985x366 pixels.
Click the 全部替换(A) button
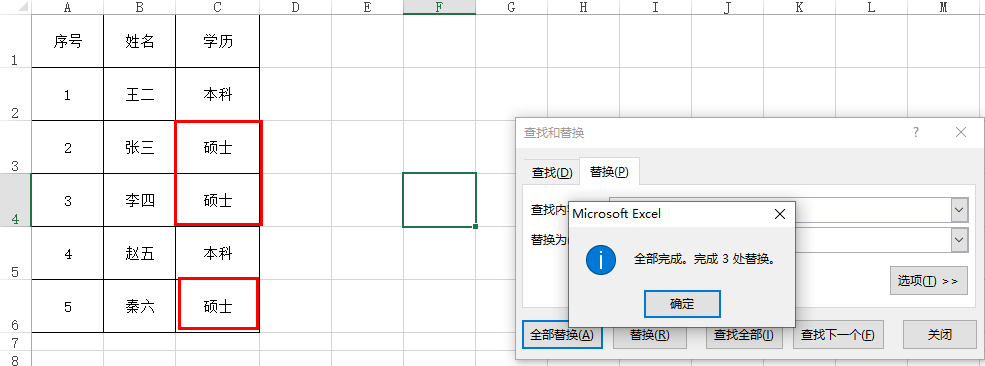[x=562, y=335]
